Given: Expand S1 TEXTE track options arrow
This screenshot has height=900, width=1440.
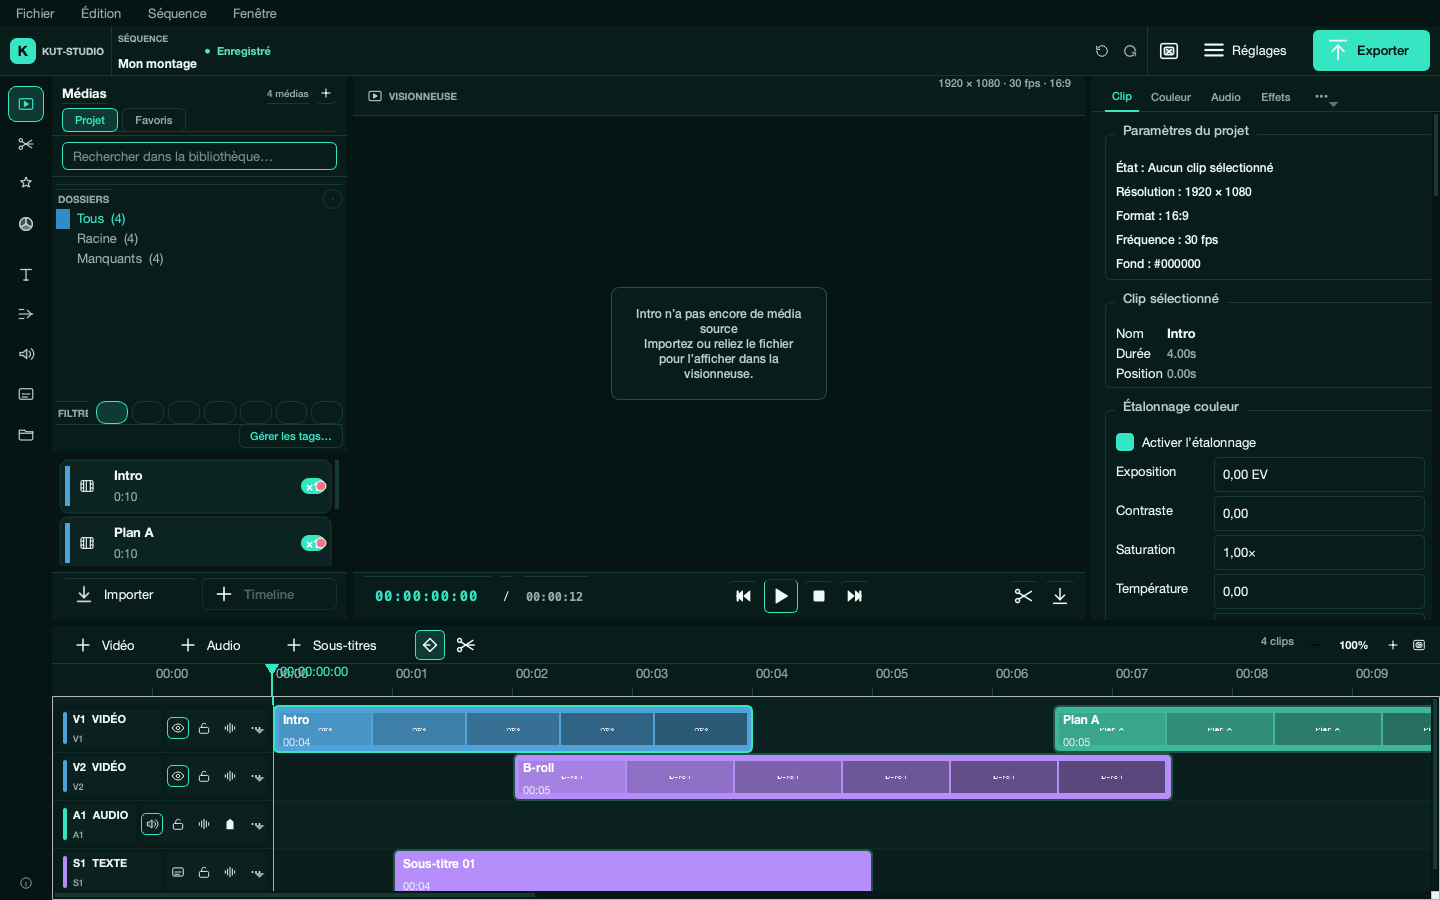Looking at the screenshot, I should click(x=257, y=873).
